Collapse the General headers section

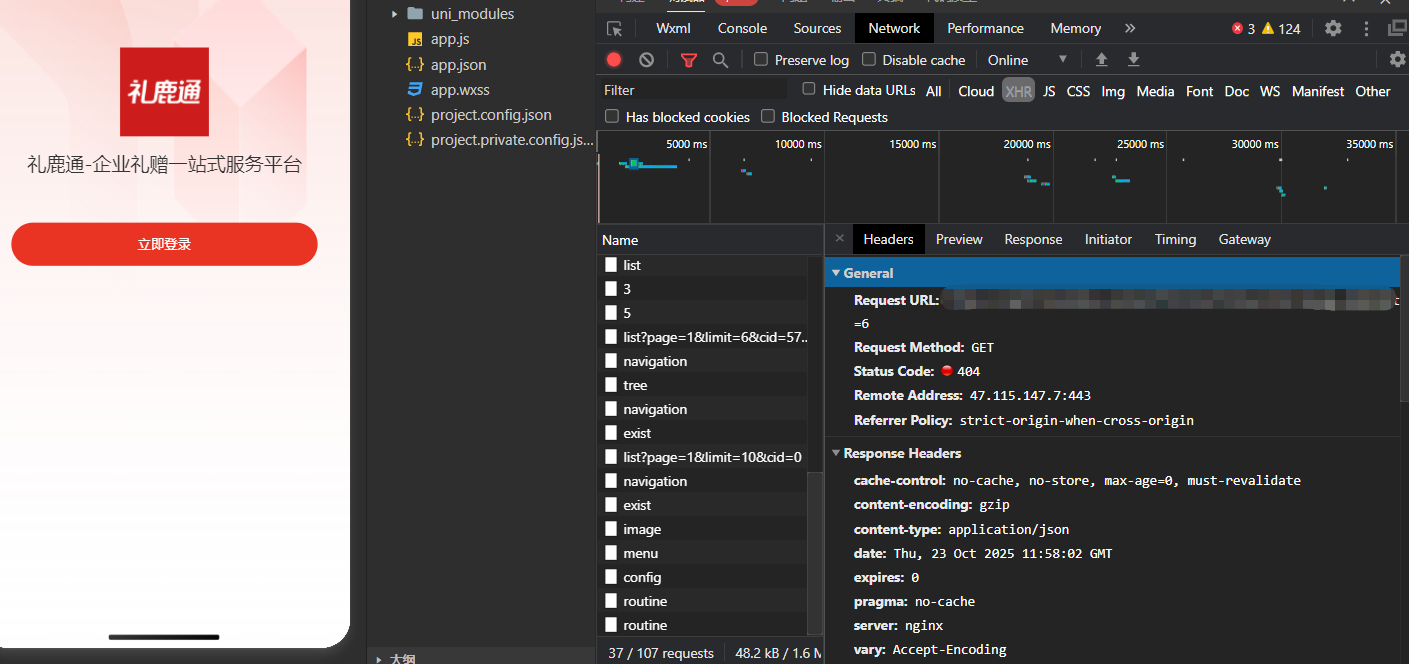click(x=836, y=273)
